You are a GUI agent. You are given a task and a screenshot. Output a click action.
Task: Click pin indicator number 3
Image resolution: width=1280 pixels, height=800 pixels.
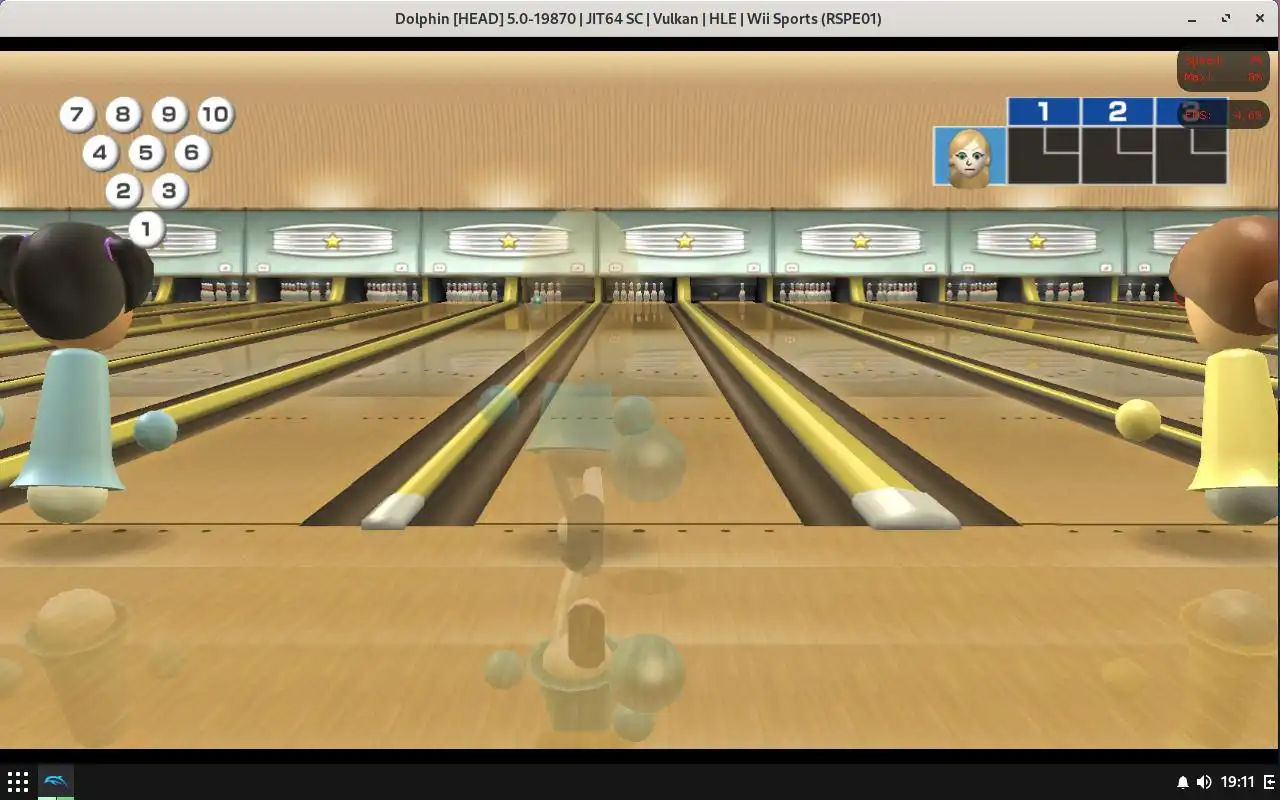pyautogui.click(x=169, y=191)
